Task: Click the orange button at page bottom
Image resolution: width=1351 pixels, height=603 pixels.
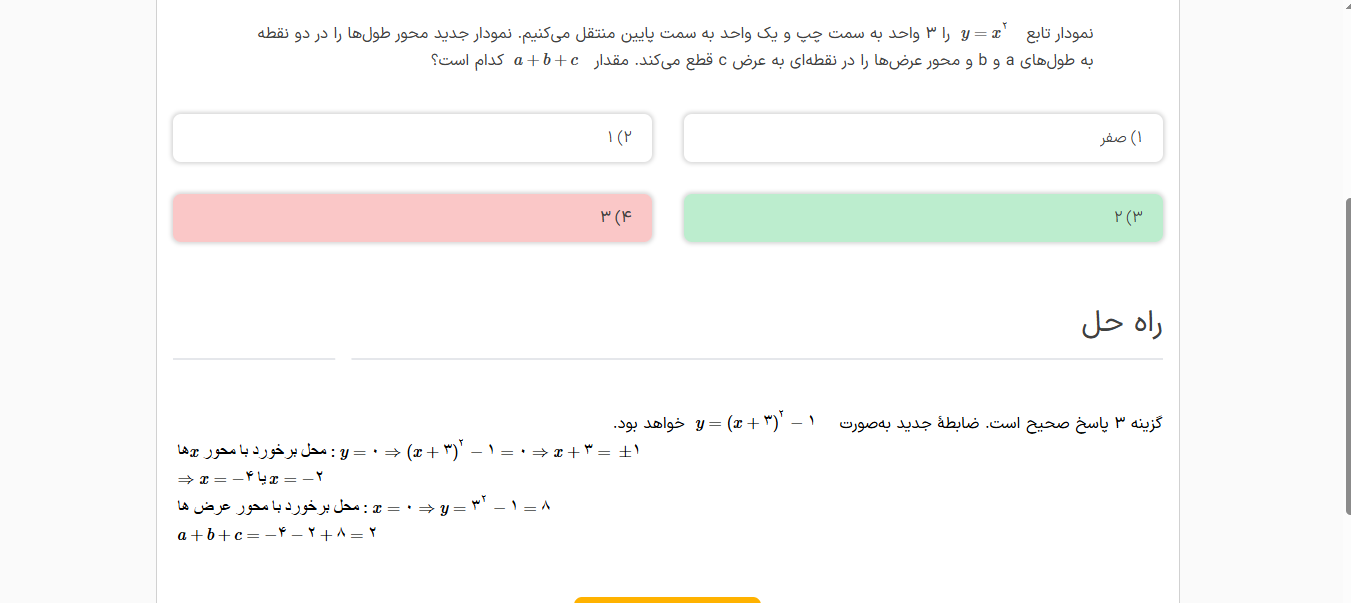Action: [x=667, y=599]
